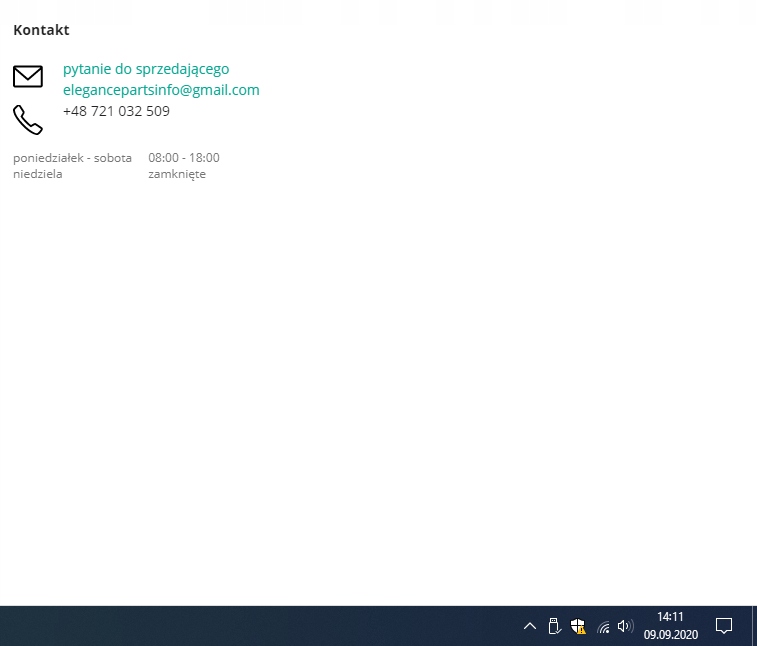Click the 'Kontakt' heading

(x=41, y=30)
